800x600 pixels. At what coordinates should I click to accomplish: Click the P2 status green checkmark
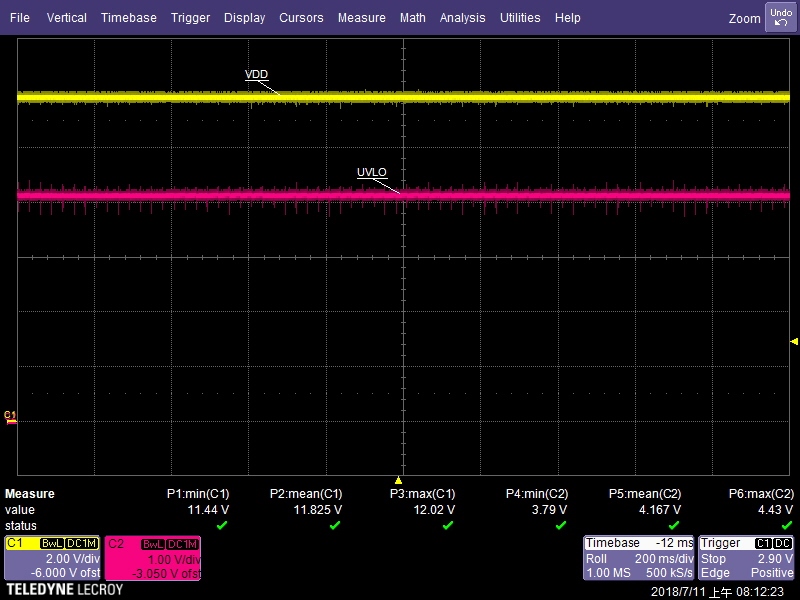(x=335, y=525)
